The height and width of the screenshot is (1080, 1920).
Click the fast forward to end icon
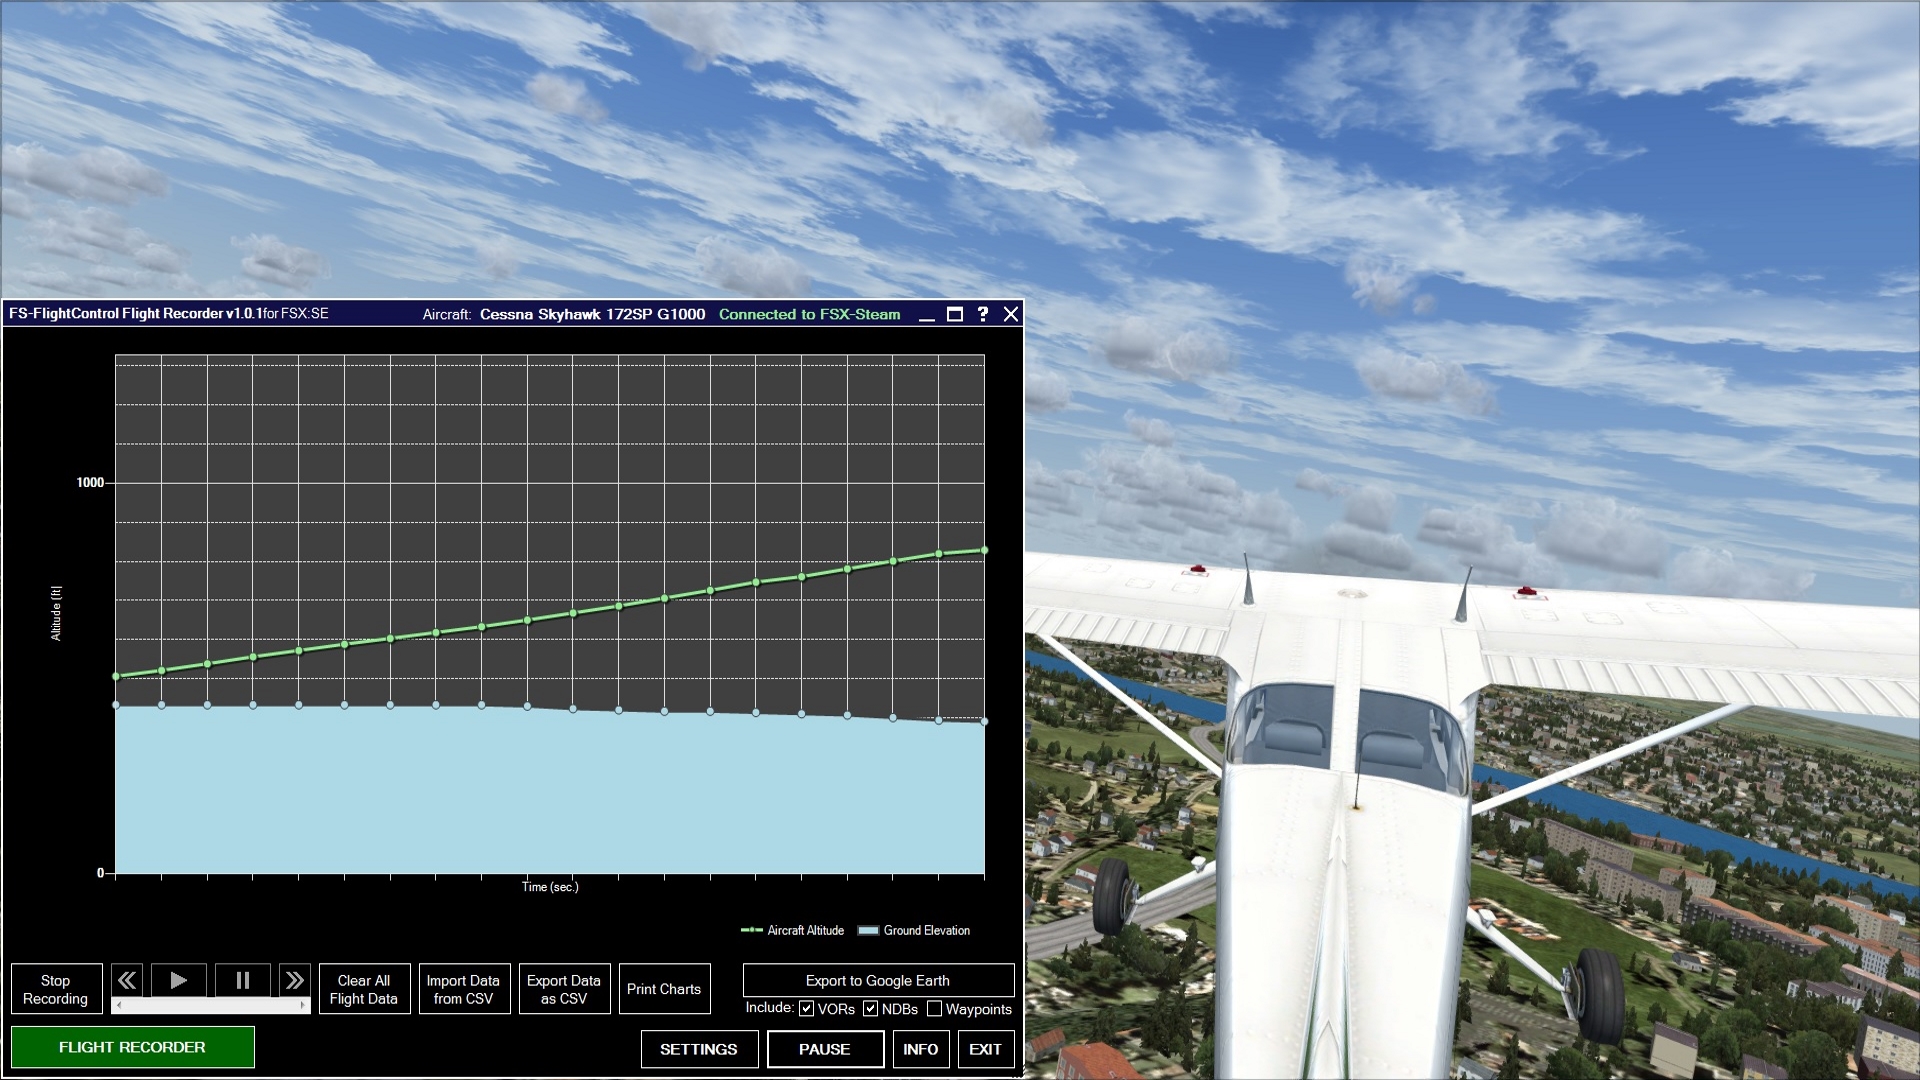tap(293, 980)
